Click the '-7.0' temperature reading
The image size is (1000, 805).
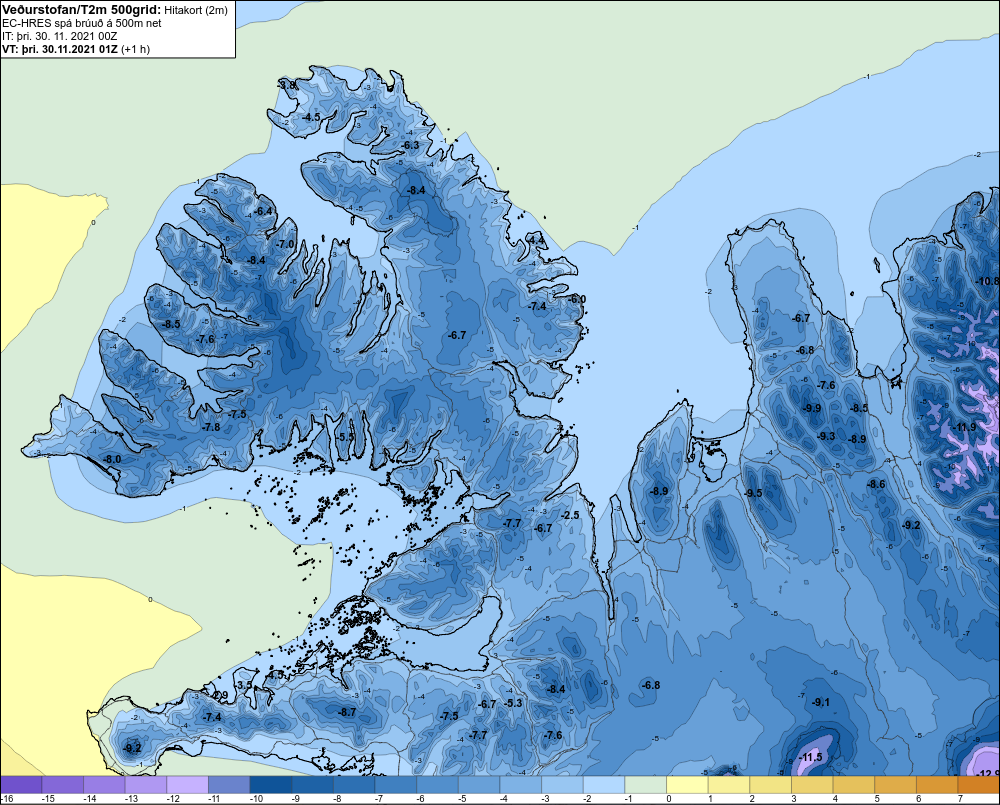[x=286, y=244]
